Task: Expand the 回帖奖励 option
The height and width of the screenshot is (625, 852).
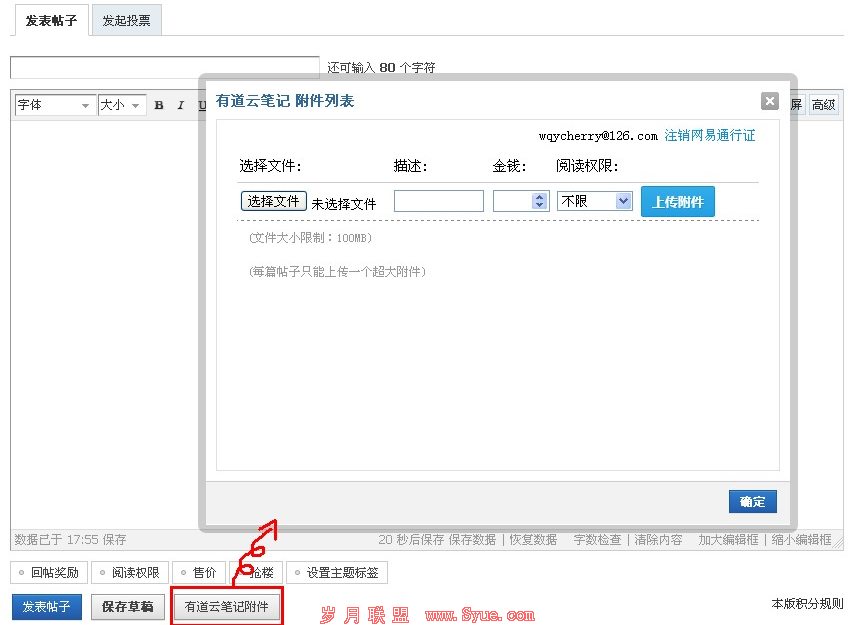Action: coord(49,572)
